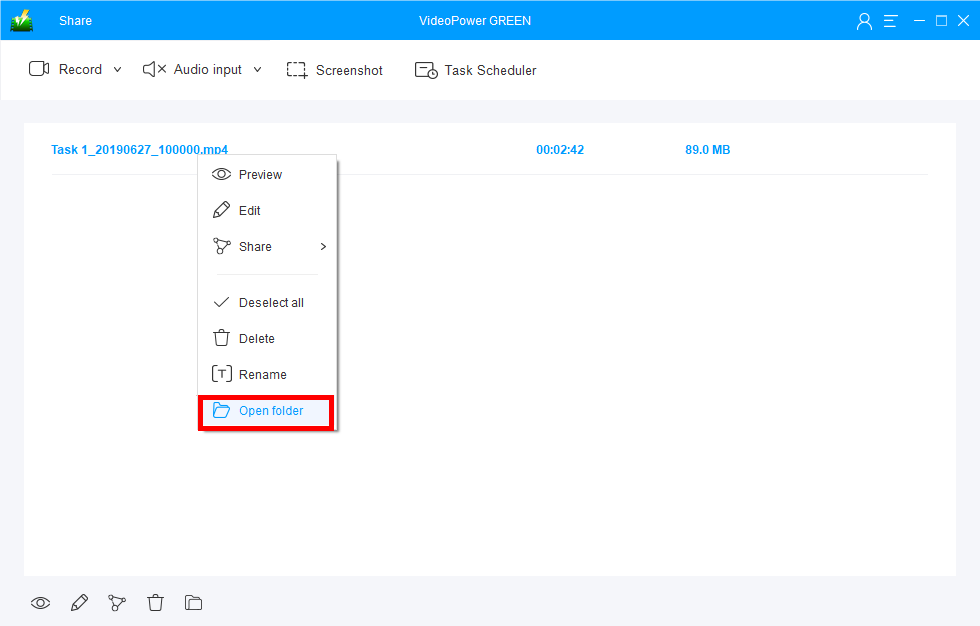Open the Task 1_20190627_100000.mp4 file link
The height and width of the screenshot is (626, 980).
(139, 149)
